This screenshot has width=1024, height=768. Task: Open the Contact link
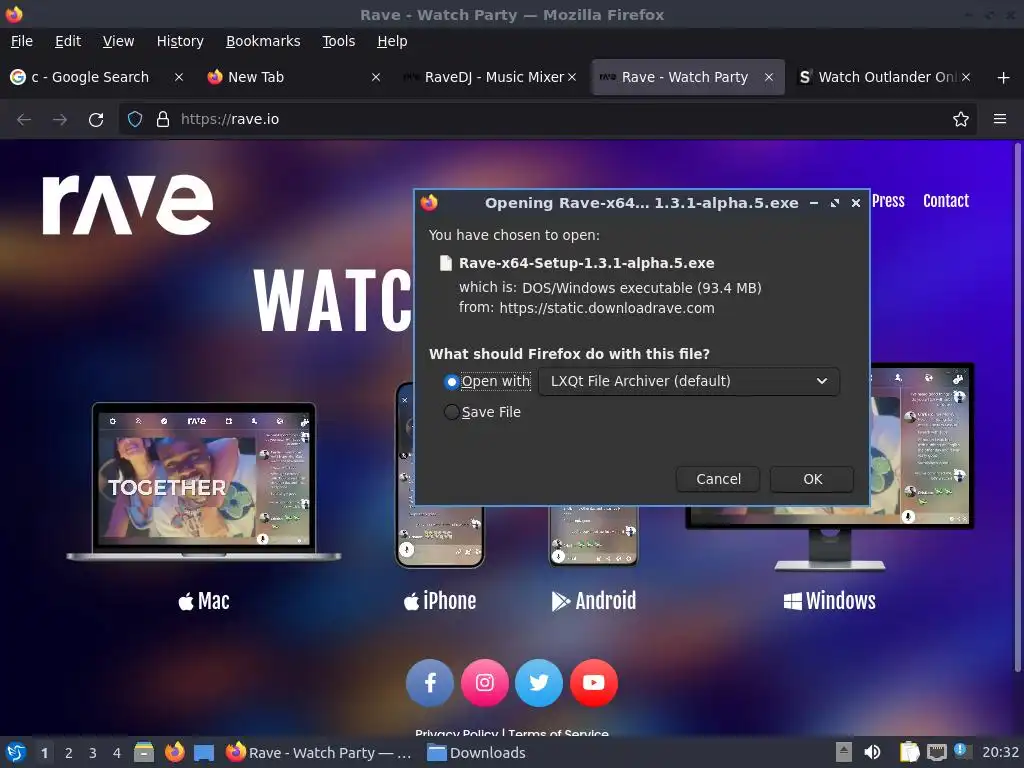click(x=946, y=201)
